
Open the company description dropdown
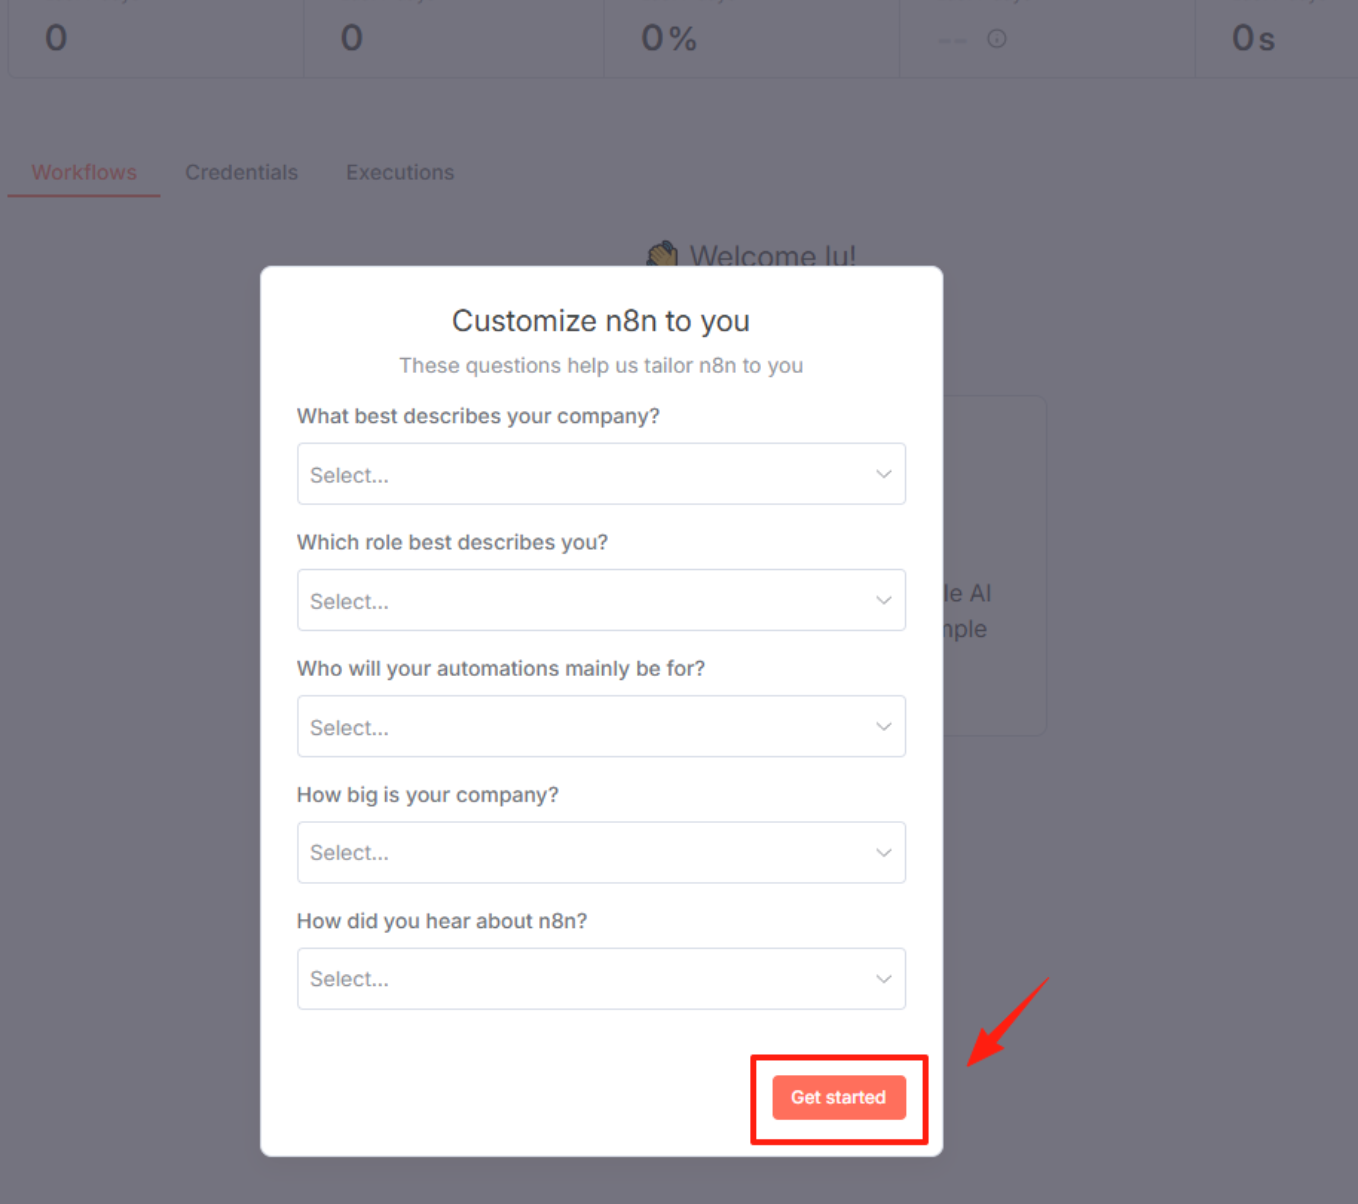point(601,474)
